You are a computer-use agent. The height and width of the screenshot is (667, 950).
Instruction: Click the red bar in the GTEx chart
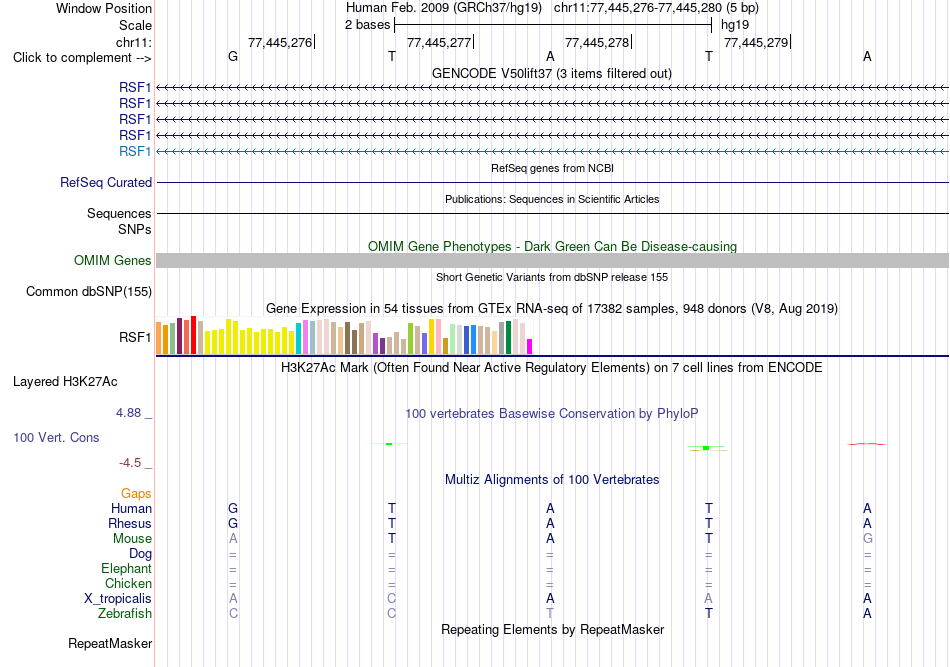click(193, 335)
